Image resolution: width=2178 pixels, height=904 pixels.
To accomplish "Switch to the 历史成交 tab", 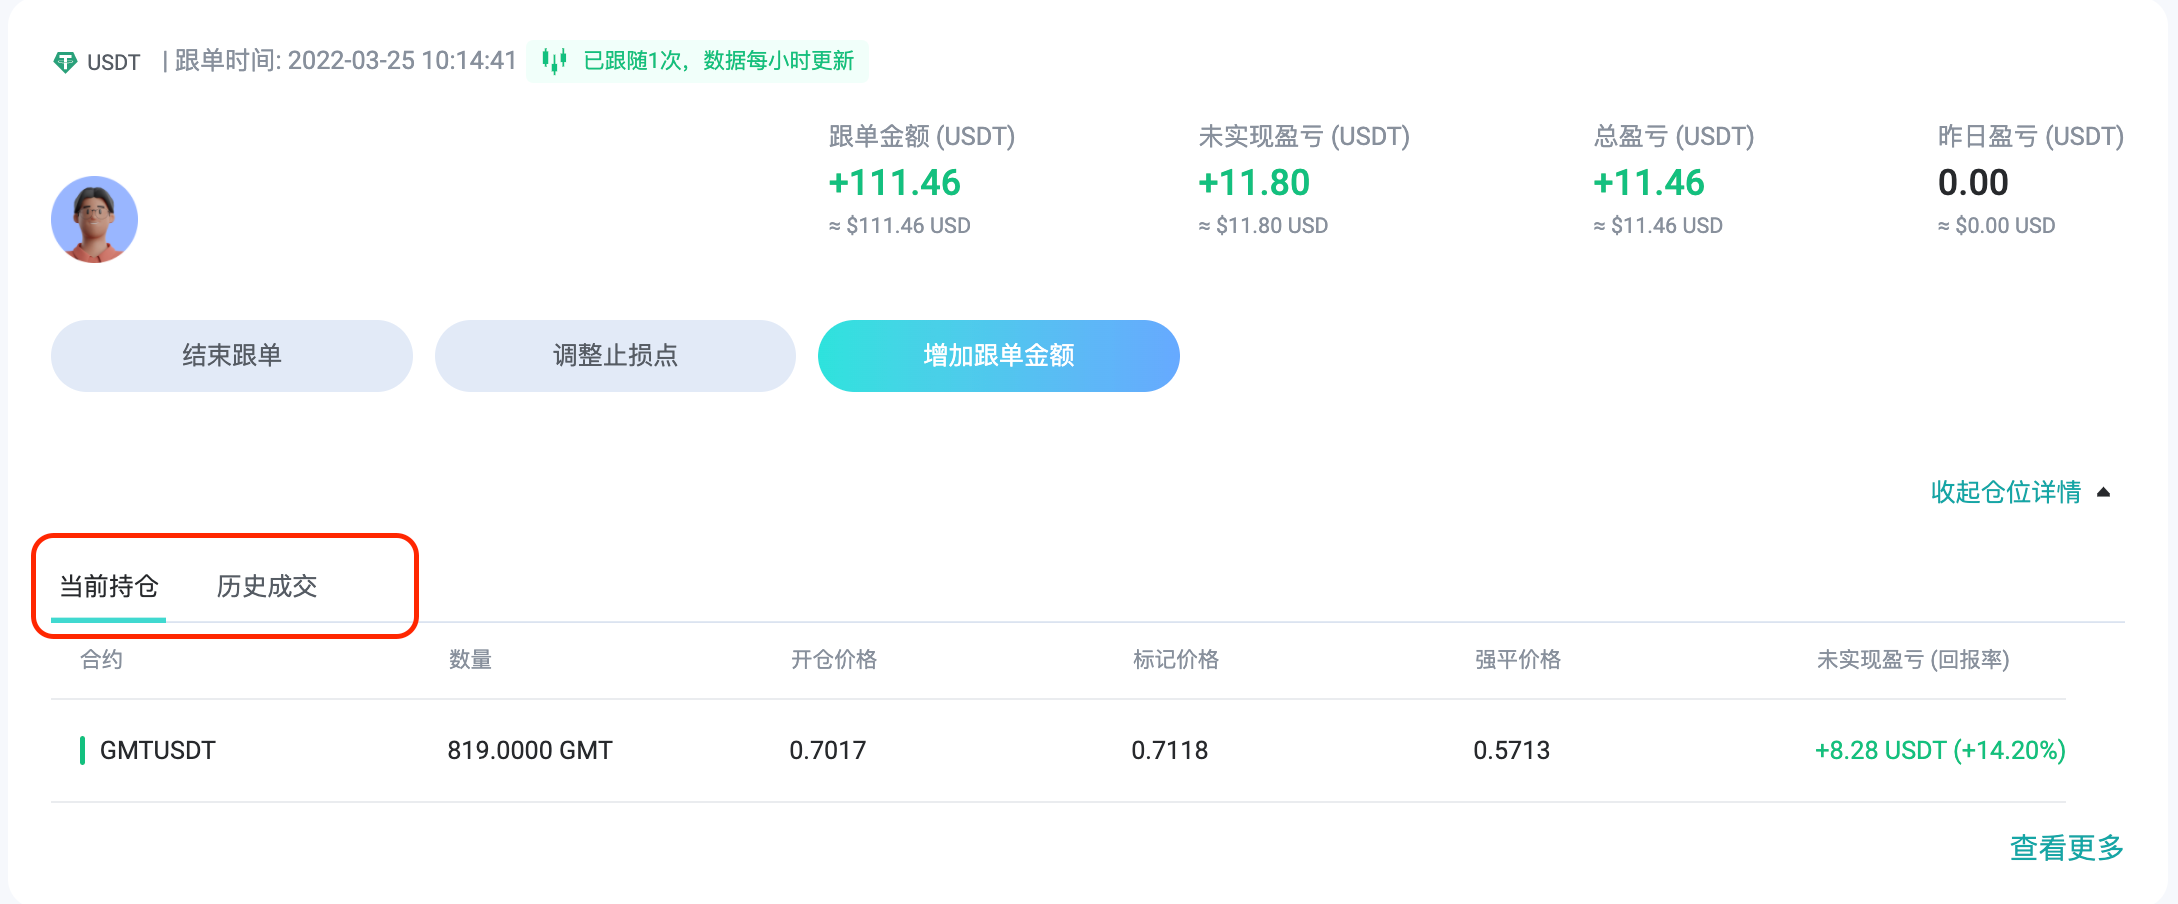I will [x=266, y=587].
